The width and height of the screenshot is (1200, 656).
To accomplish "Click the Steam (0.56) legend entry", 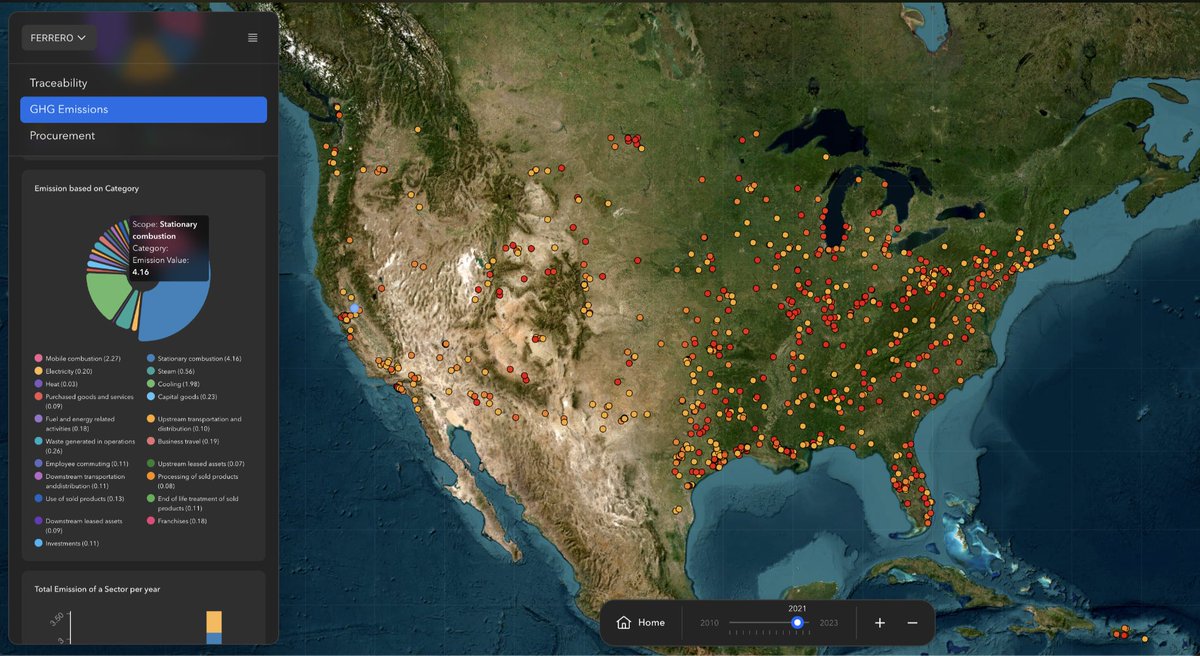I will (170, 371).
